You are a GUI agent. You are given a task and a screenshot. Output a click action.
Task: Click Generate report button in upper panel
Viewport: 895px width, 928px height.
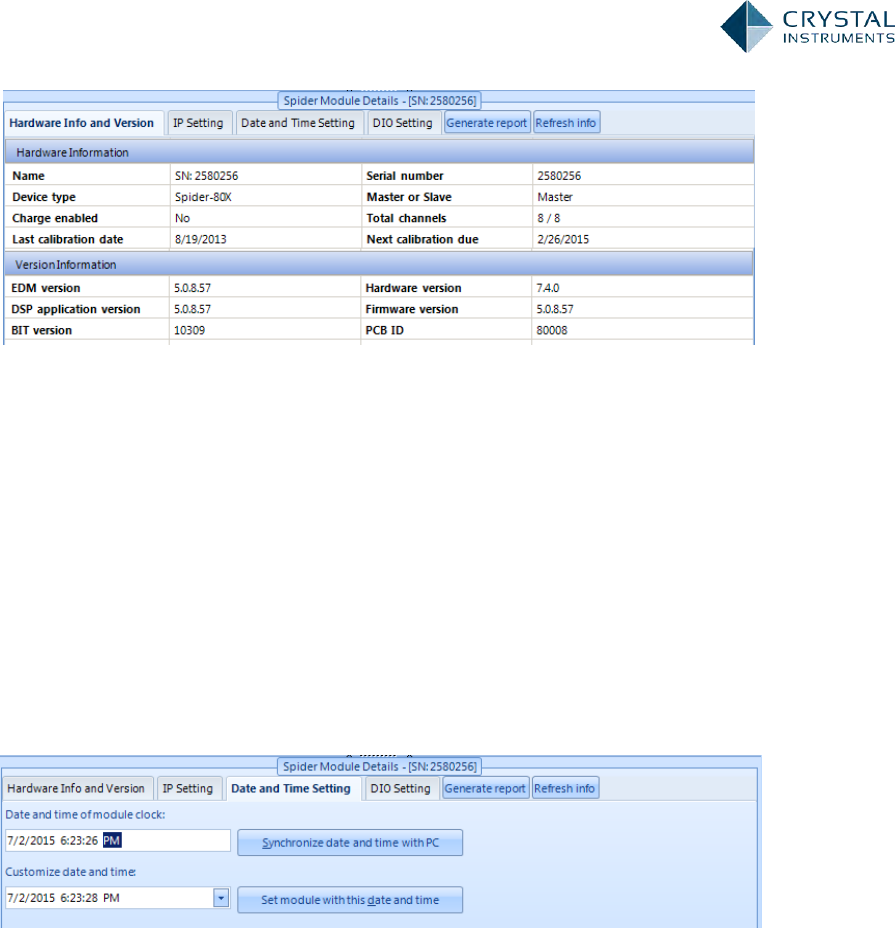[487, 123]
